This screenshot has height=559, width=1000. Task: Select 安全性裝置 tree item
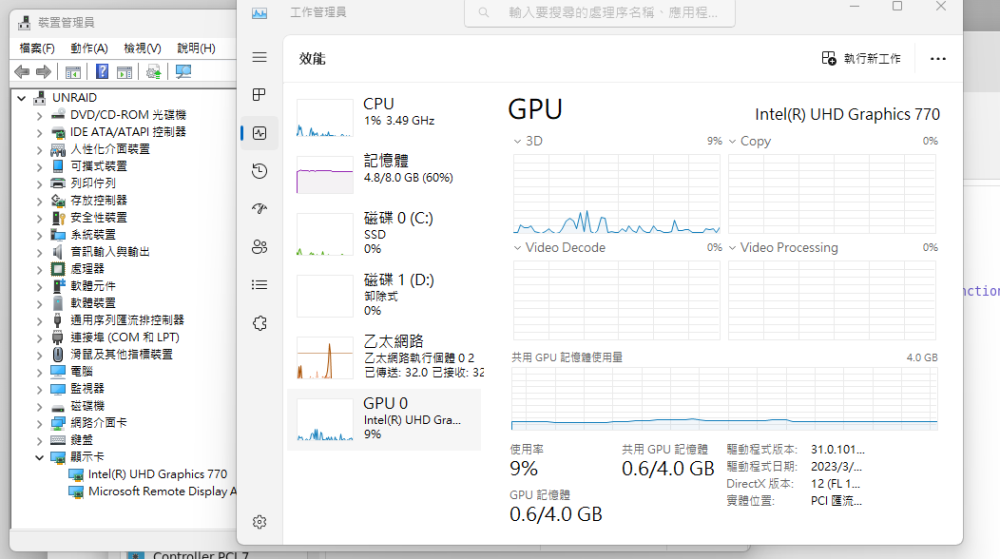coord(99,218)
